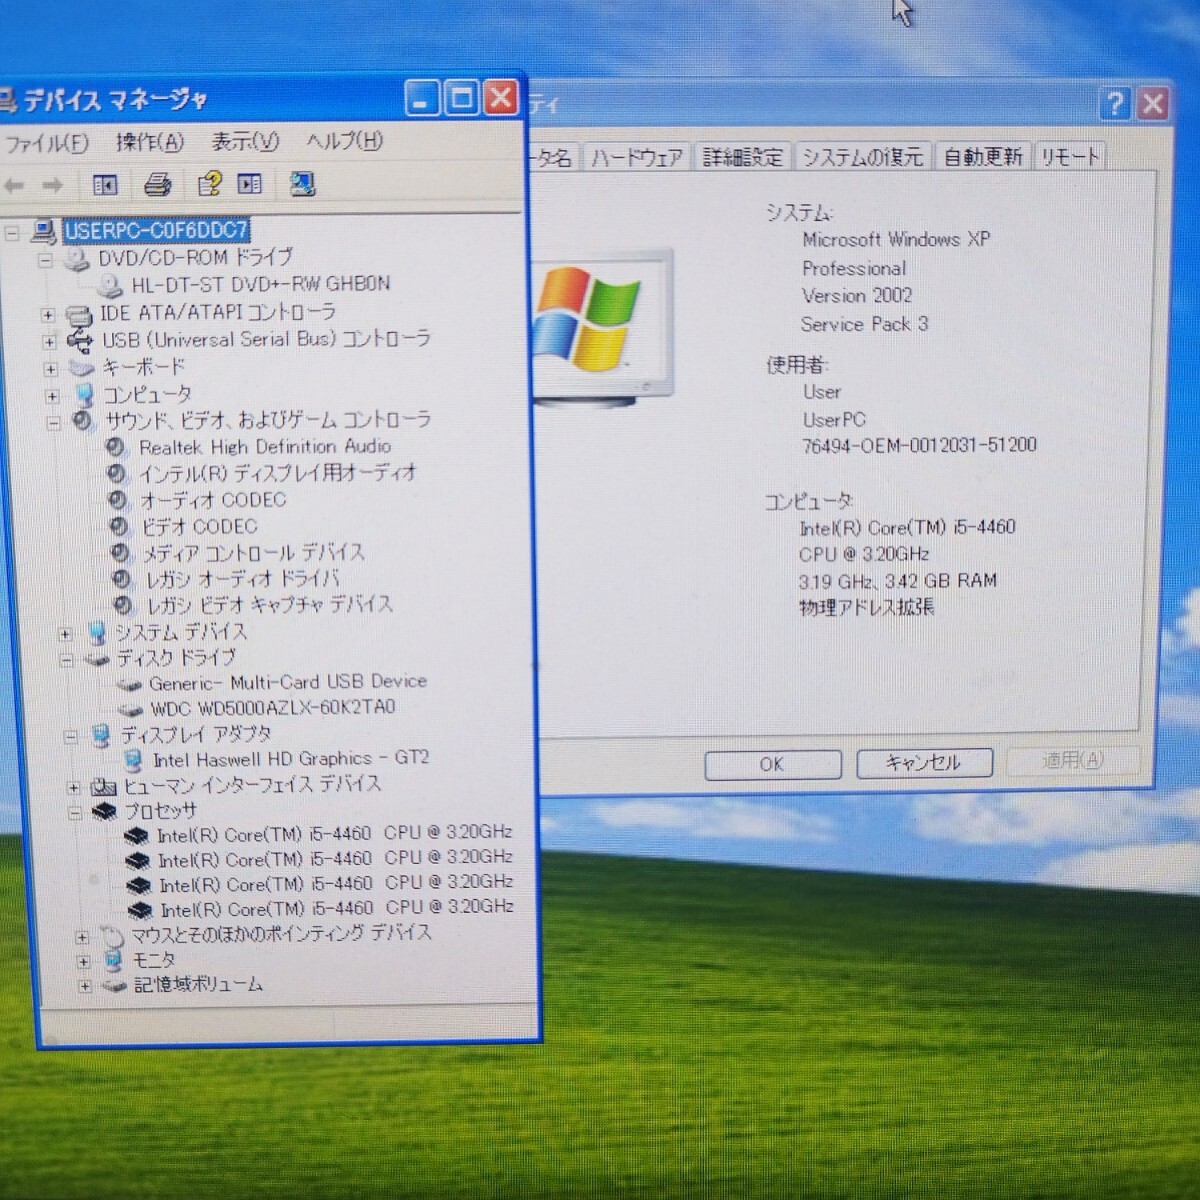The height and width of the screenshot is (1200, 1200).
Task: Select オーディオ CODEC entry
Action: [x=213, y=499]
